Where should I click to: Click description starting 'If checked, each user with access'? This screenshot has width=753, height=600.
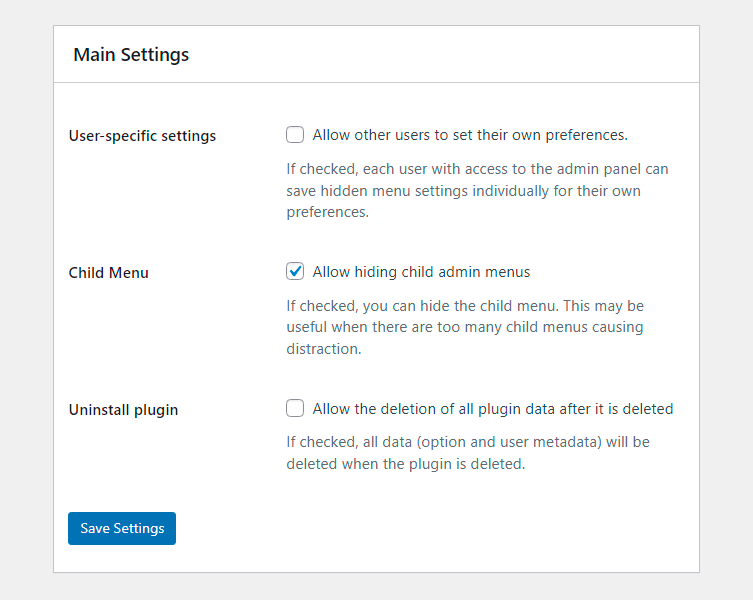(x=477, y=191)
